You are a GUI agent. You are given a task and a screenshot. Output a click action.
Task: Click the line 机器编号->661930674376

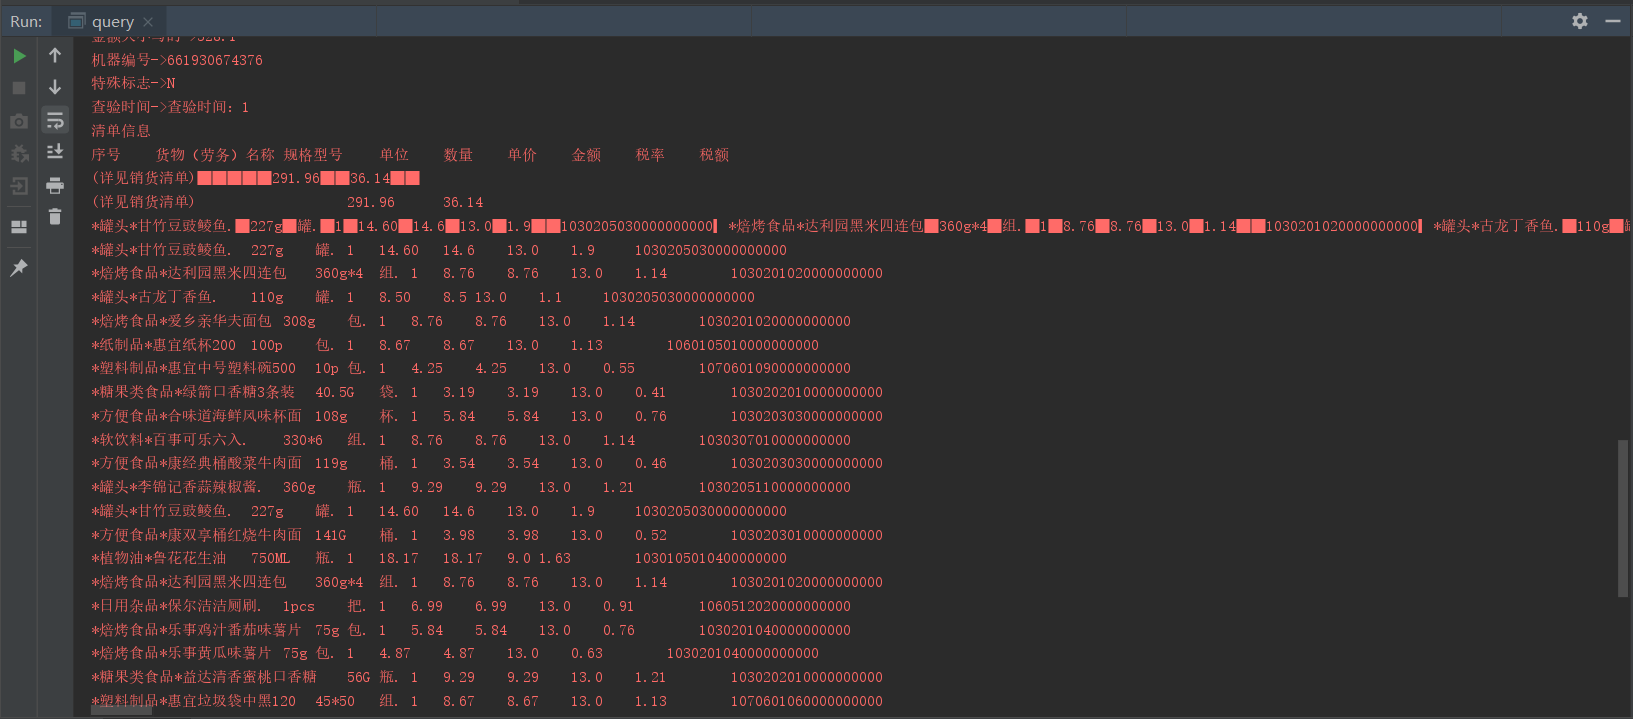177,60
